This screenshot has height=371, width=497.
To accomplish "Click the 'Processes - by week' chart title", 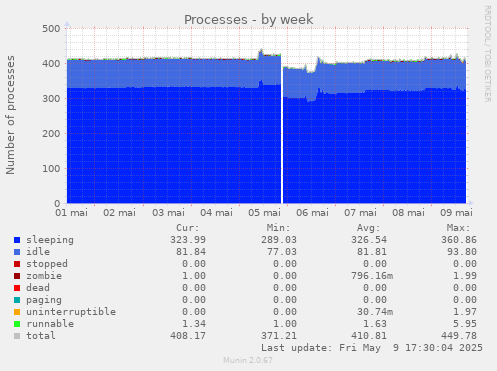I will [x=249, y=19].
